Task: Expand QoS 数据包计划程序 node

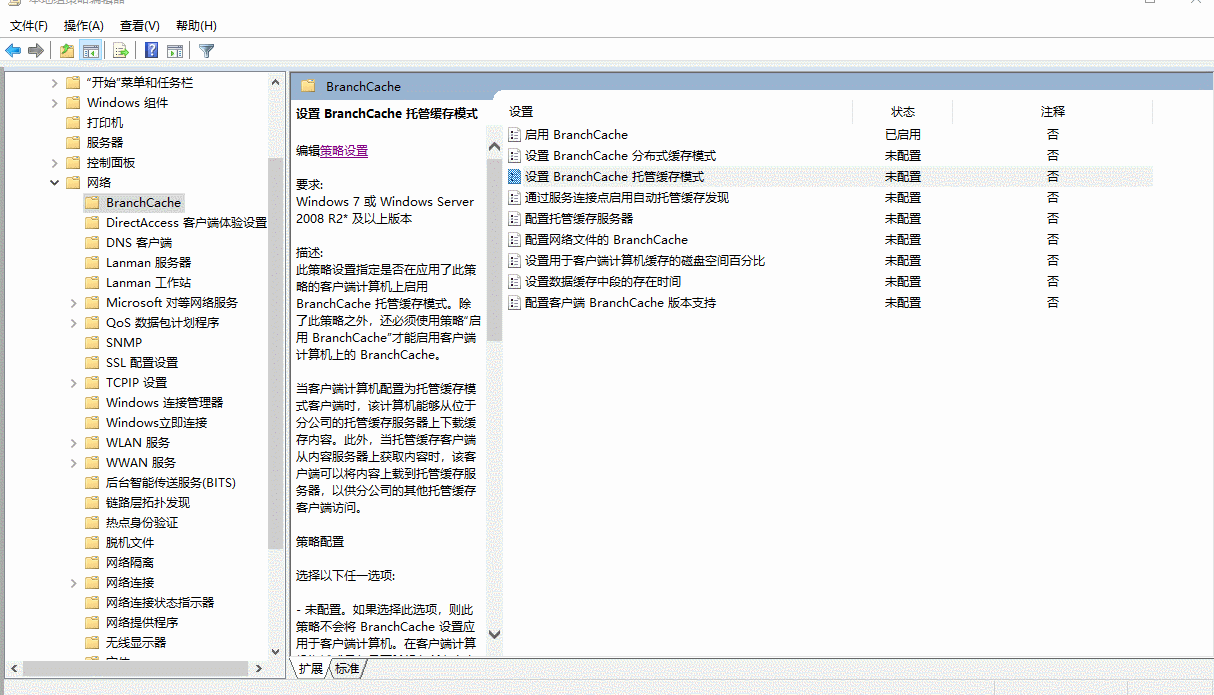Action: point(75,322)
